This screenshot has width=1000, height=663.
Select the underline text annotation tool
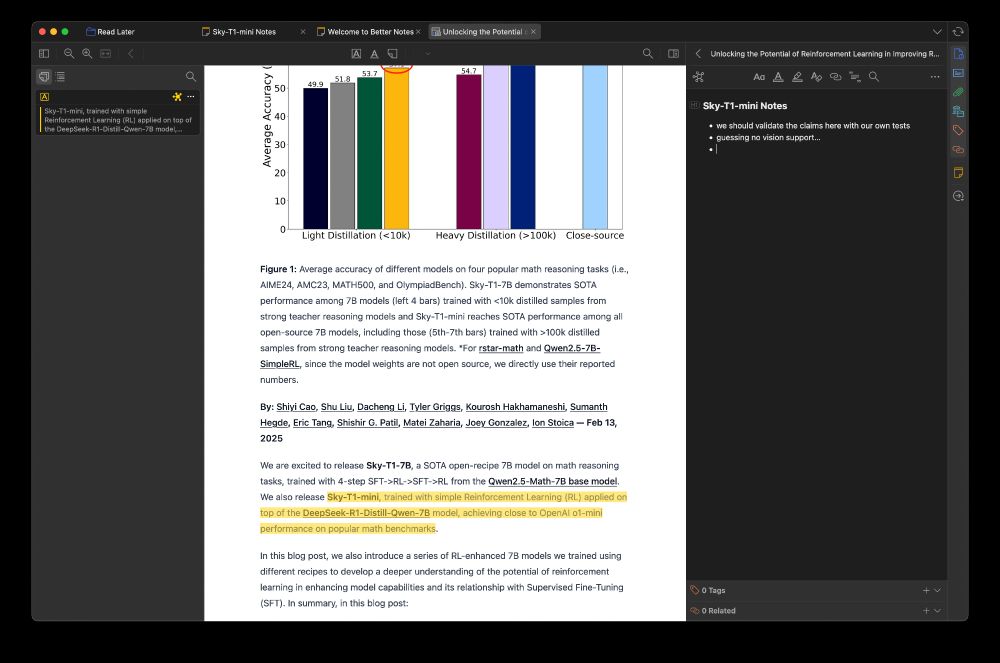pyautogui.click(x=374, y=54)
